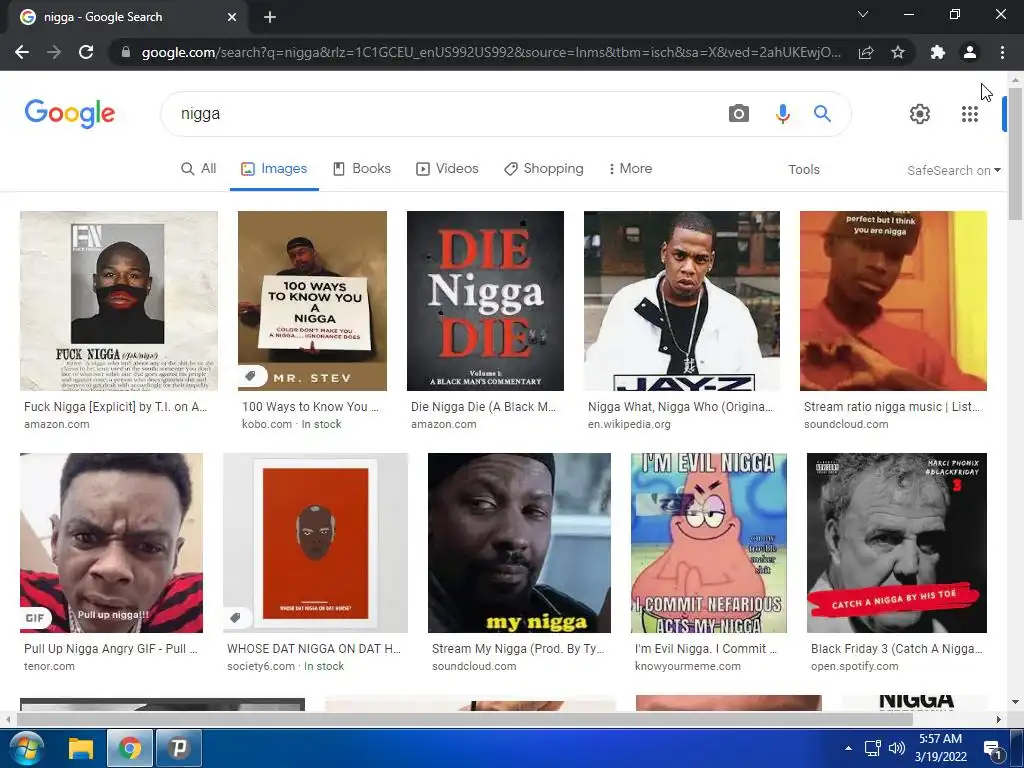Screen dimensions: 1024x768
Task: Go back to the previous page
Action: (22, 52)
